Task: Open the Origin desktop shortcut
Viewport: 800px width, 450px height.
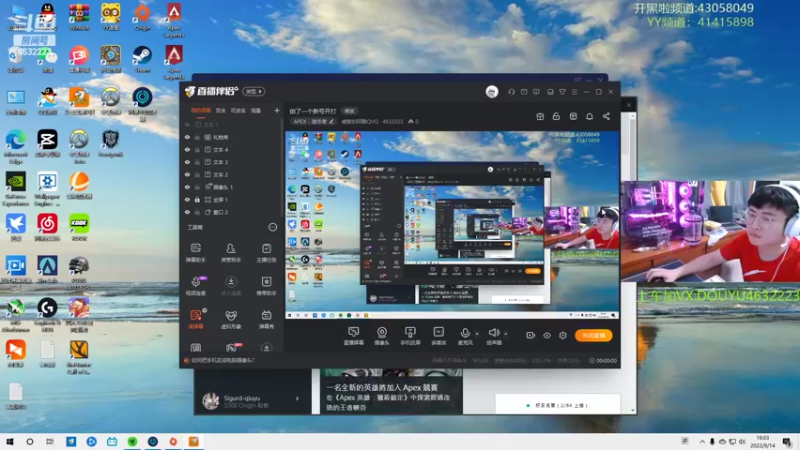Action: [142, 17]
